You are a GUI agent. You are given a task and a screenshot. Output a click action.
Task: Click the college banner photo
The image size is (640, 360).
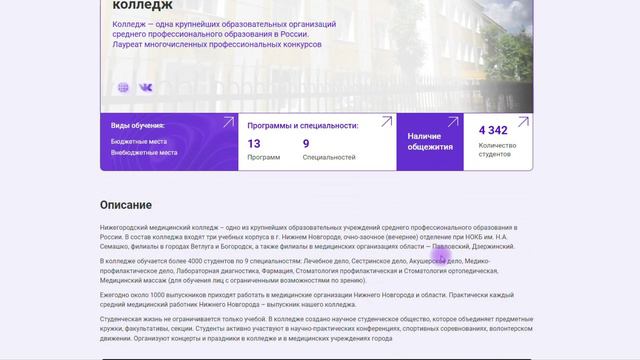click(x=317, y=56)
